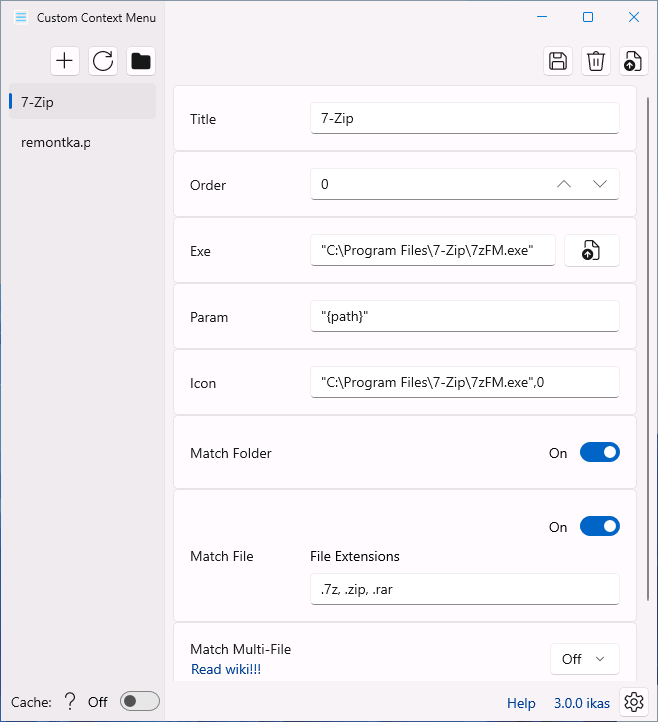Click the Title input field
The height and width of the screenshot is (722, 658).
465,118
